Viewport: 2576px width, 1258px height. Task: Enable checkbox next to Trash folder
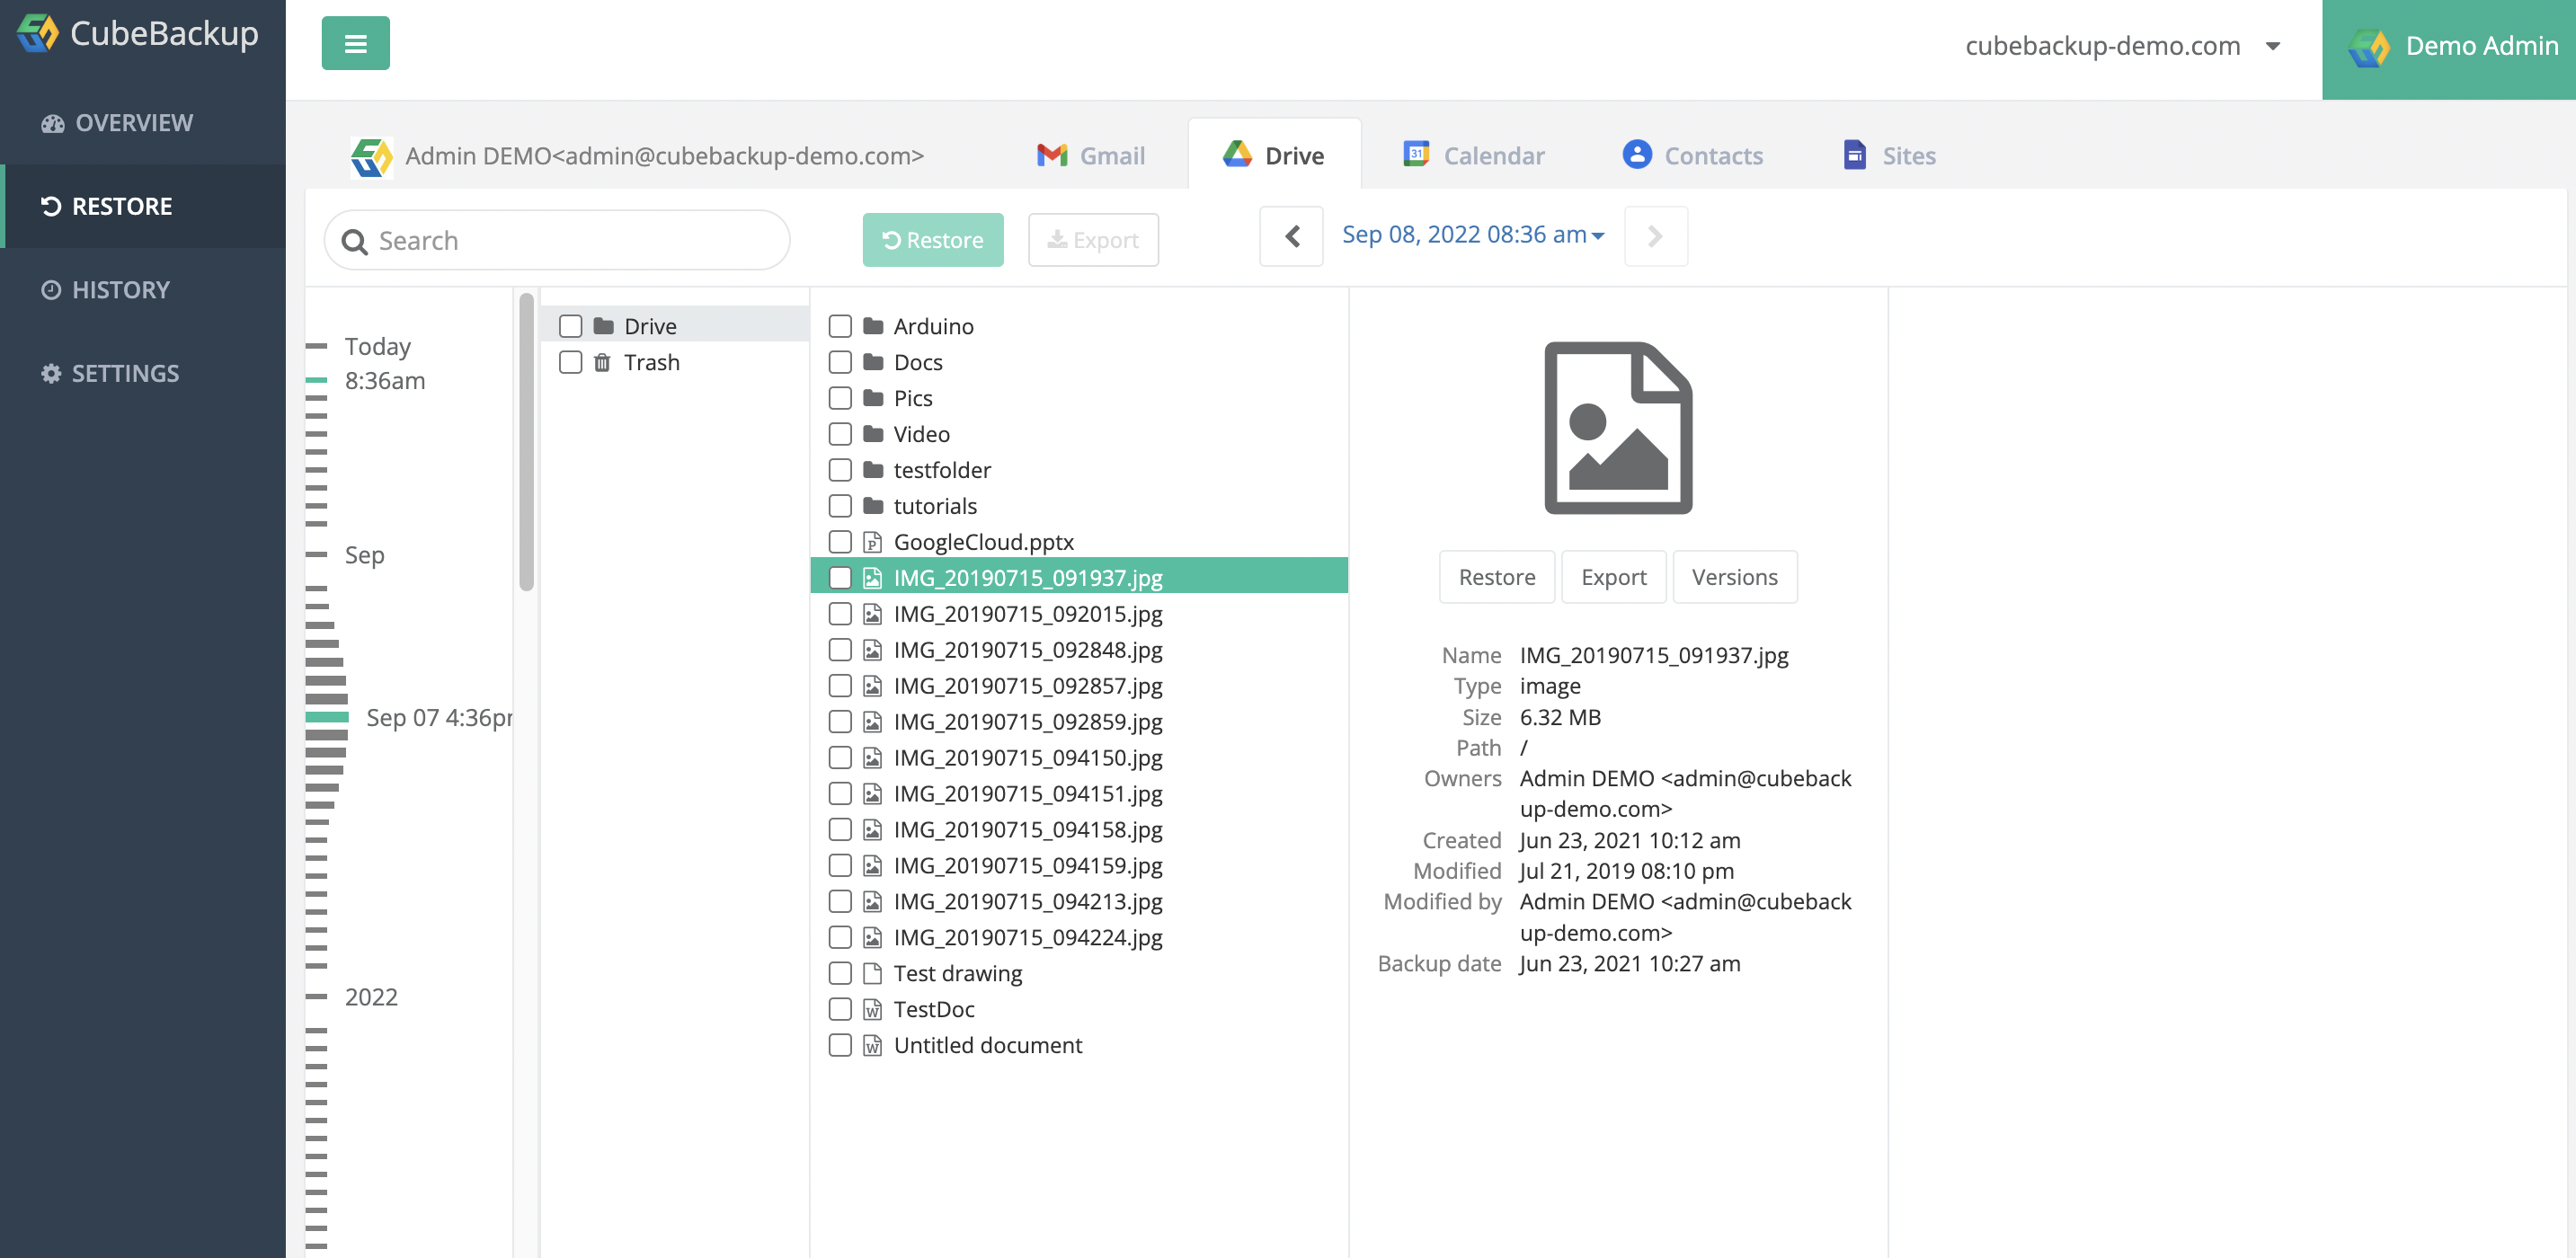572,361
